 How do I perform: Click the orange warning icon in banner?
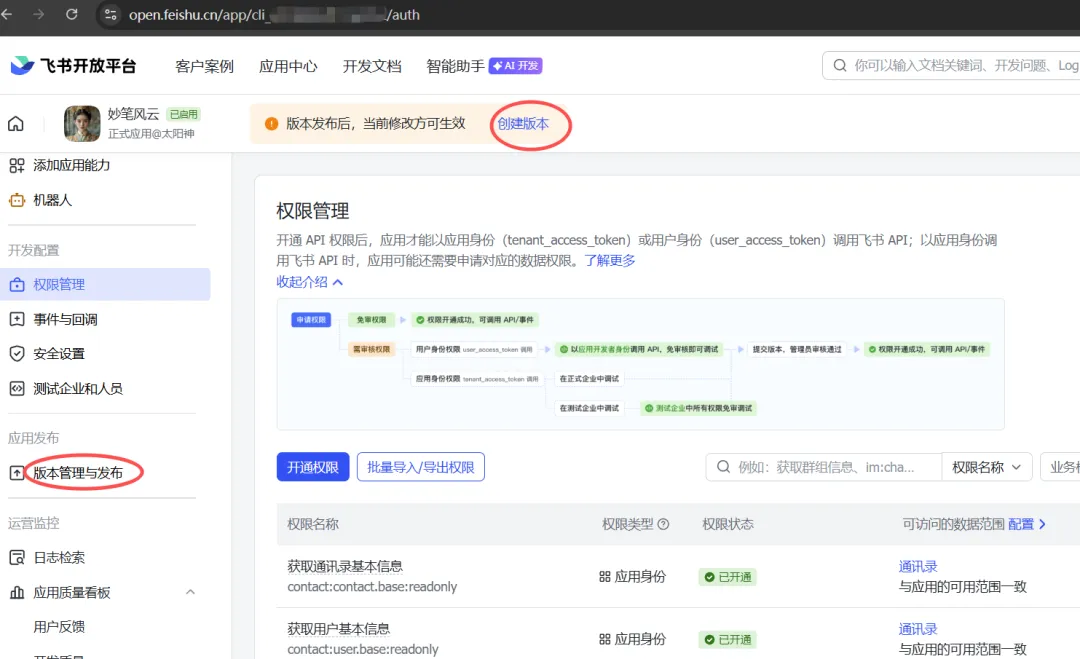pos(271,123)
